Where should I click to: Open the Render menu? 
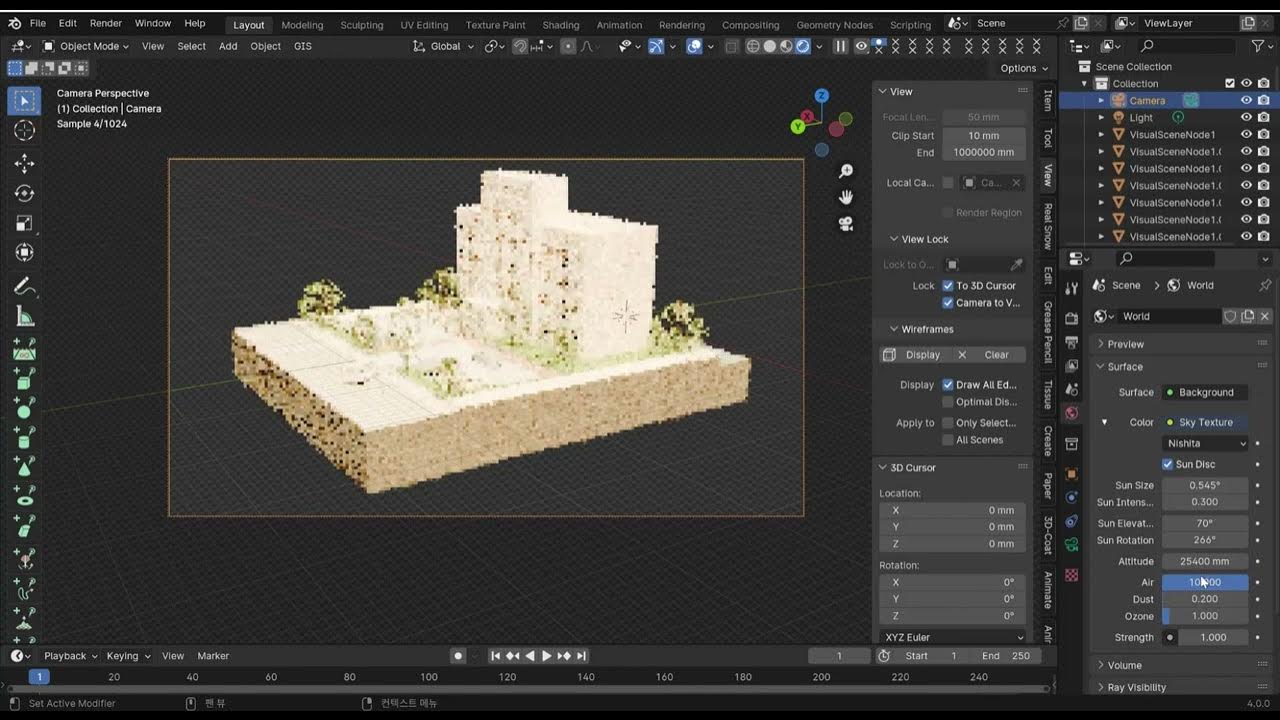pos(105,23)
